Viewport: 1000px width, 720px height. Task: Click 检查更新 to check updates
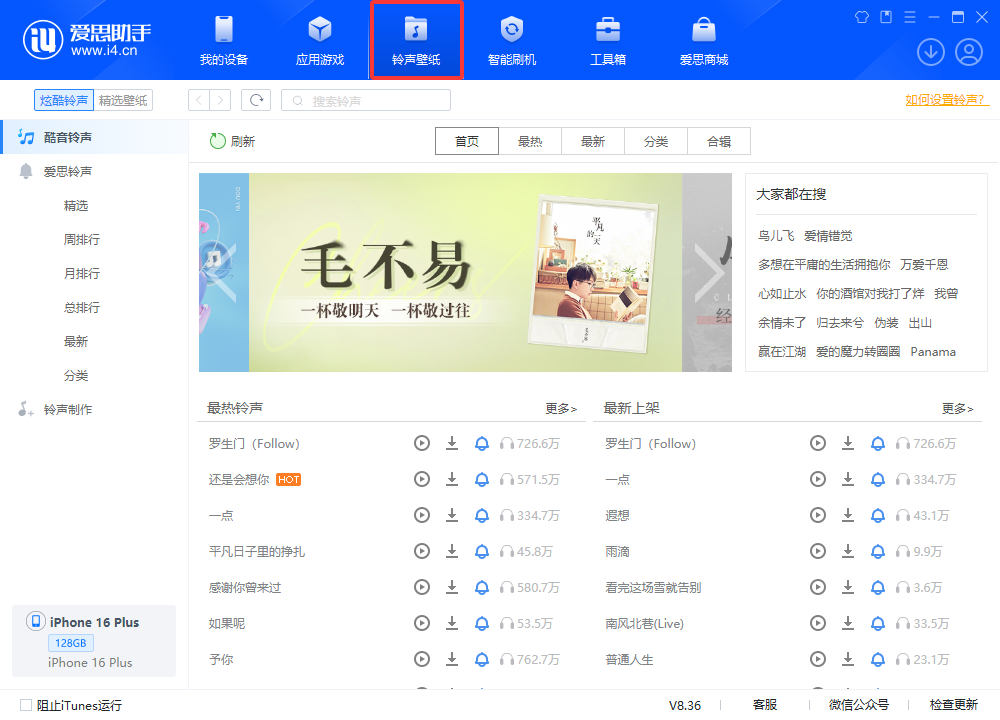955,705
